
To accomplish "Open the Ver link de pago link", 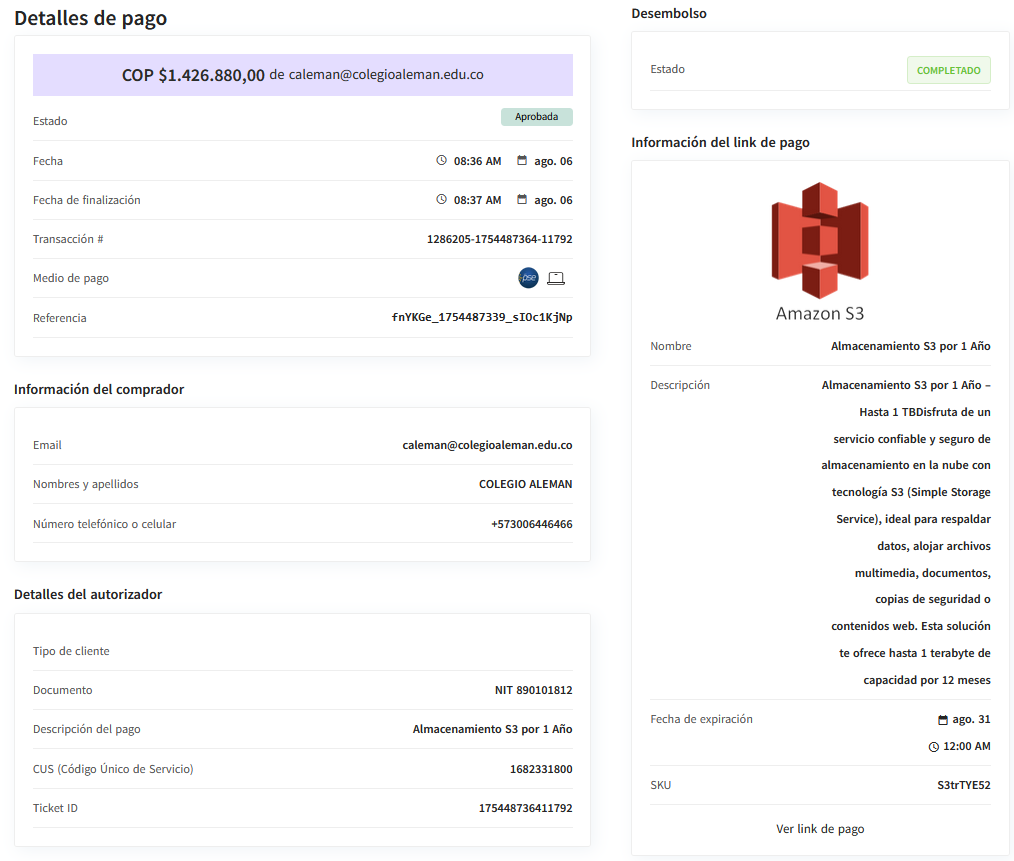I will pos(820,829).
